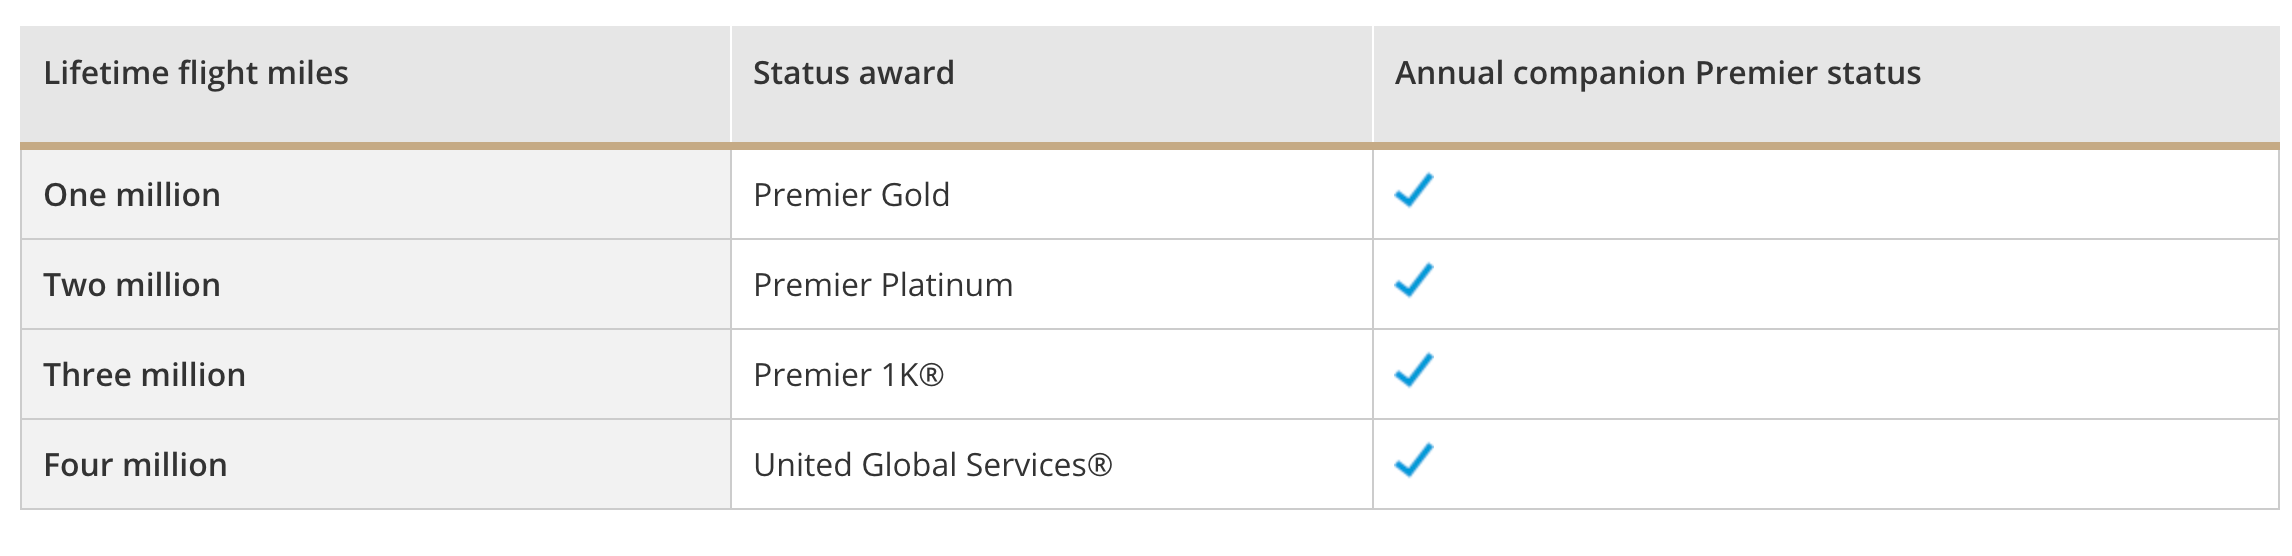Click the checkmark in the Four million row
2292x556 pixels.
1414,460
